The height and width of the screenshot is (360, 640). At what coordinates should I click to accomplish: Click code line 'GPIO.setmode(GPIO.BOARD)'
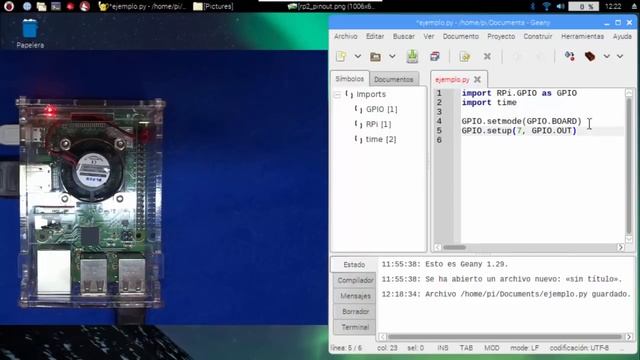click(x=521, y=121)
